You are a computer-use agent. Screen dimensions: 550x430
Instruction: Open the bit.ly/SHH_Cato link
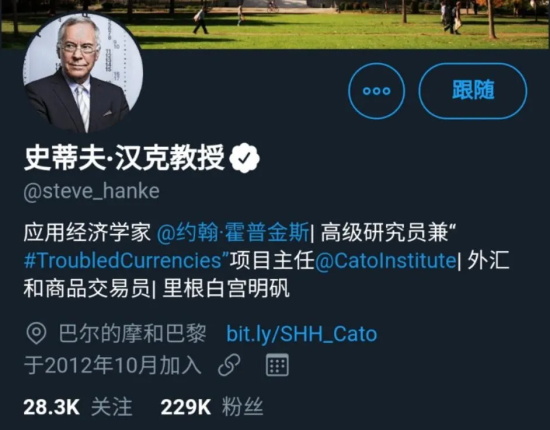tap(302, 334)
